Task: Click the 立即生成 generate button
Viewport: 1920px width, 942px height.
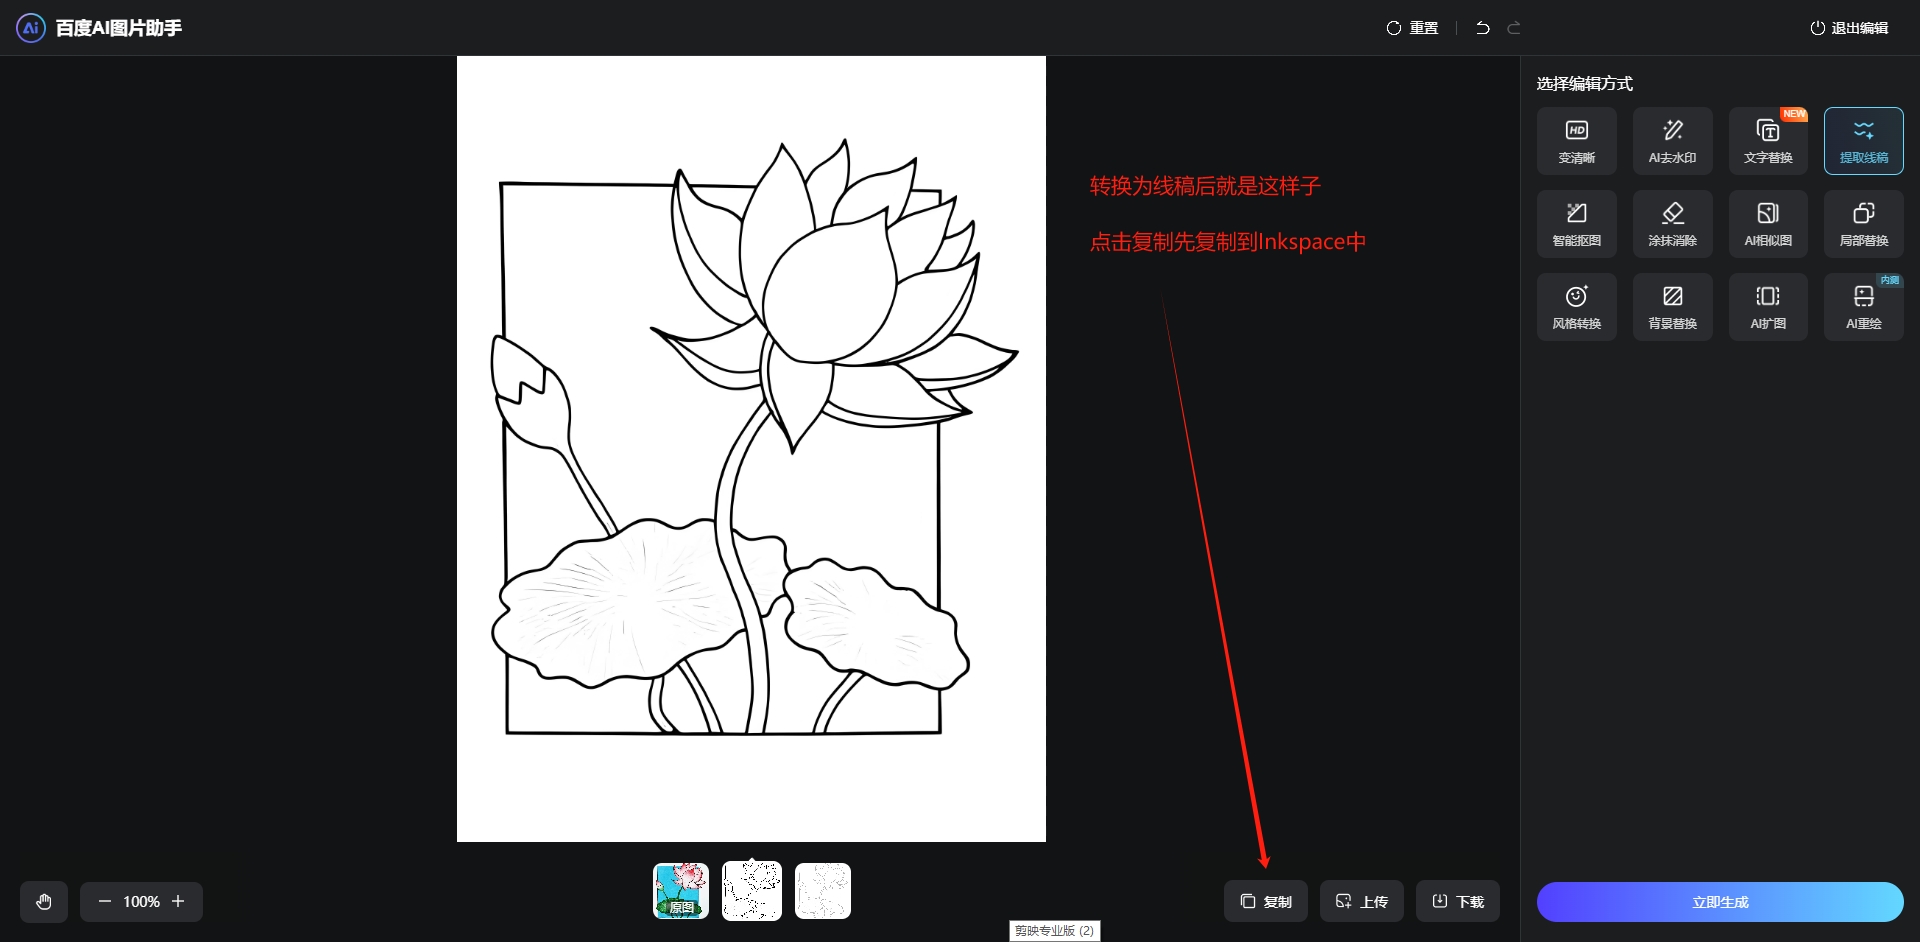Action: pos(1719,902)
